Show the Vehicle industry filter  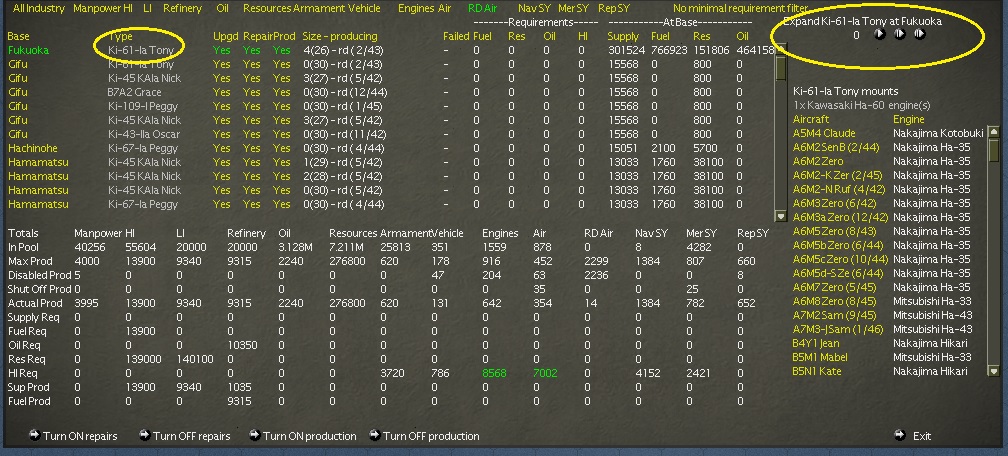364,8
